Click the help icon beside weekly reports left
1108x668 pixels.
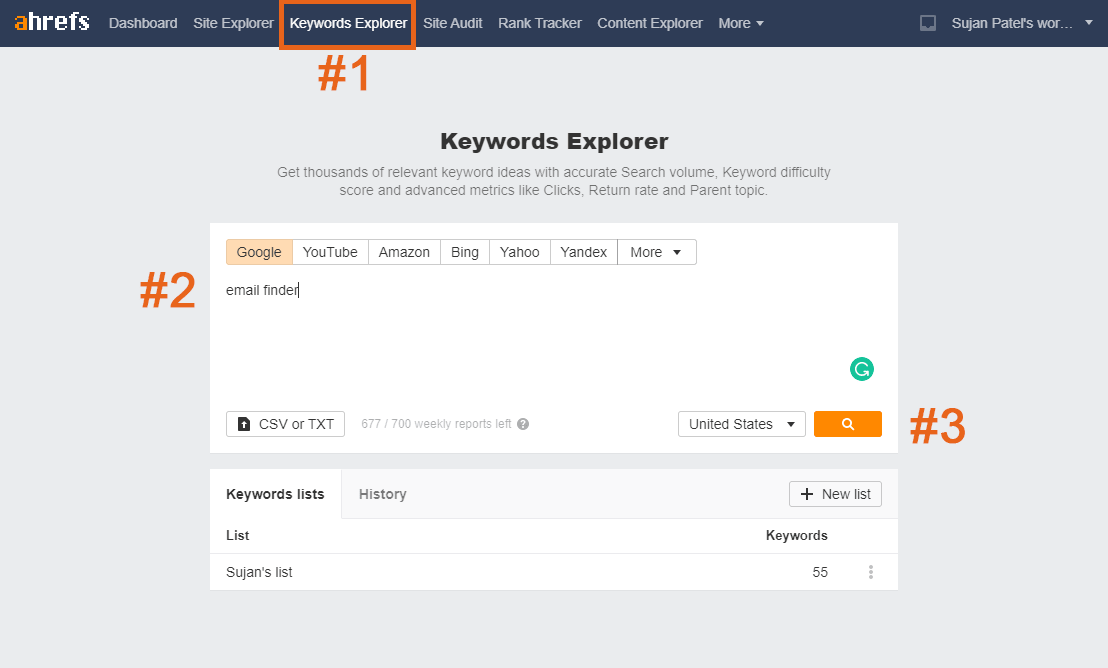click(523, 424)
